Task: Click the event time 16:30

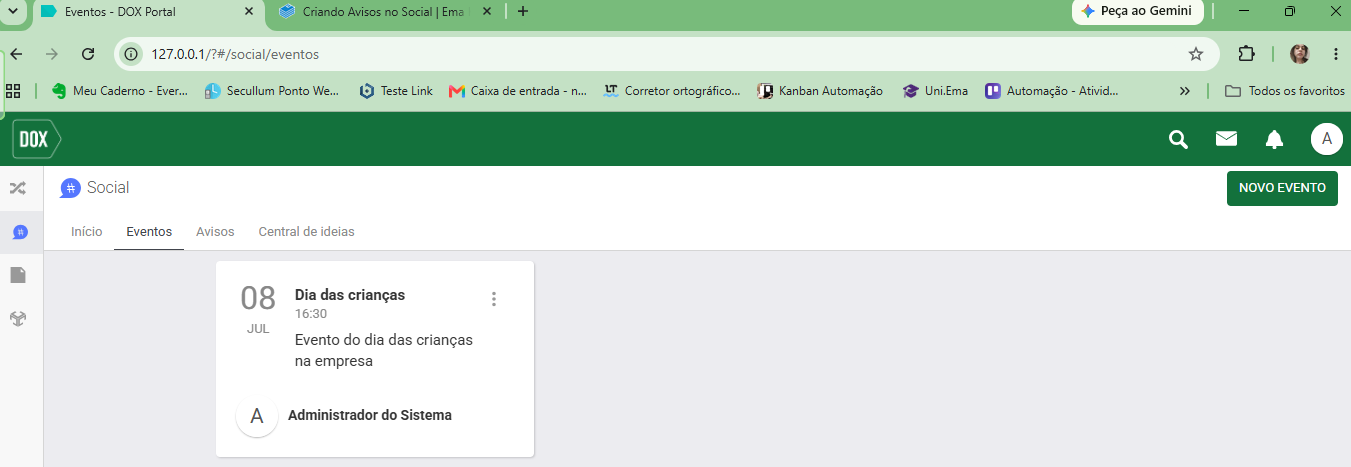Action: coord(311,314)
